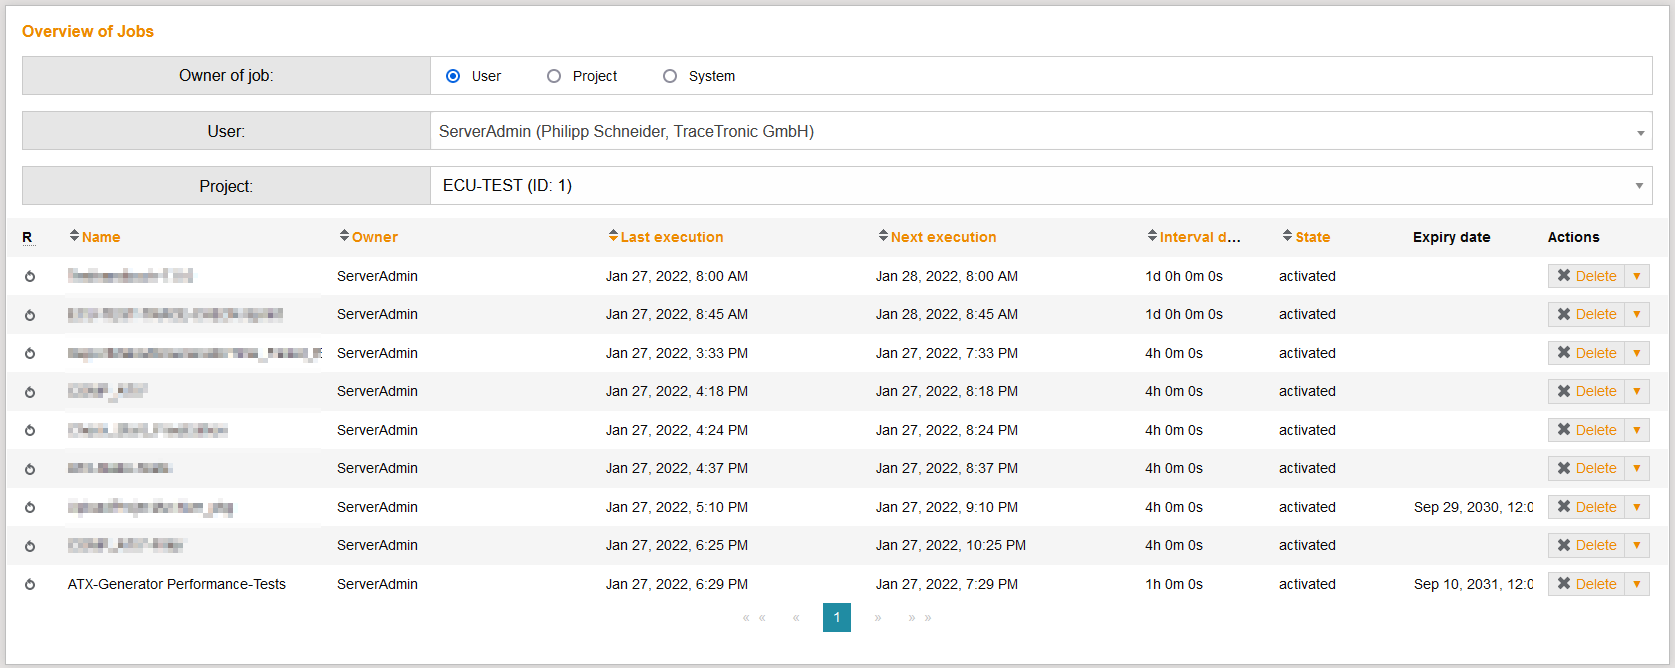Delete the ATX-Generator Performance-Tests job
Screen dimensions: 1675x668
pyautogui.click(x=1586, y=584)
